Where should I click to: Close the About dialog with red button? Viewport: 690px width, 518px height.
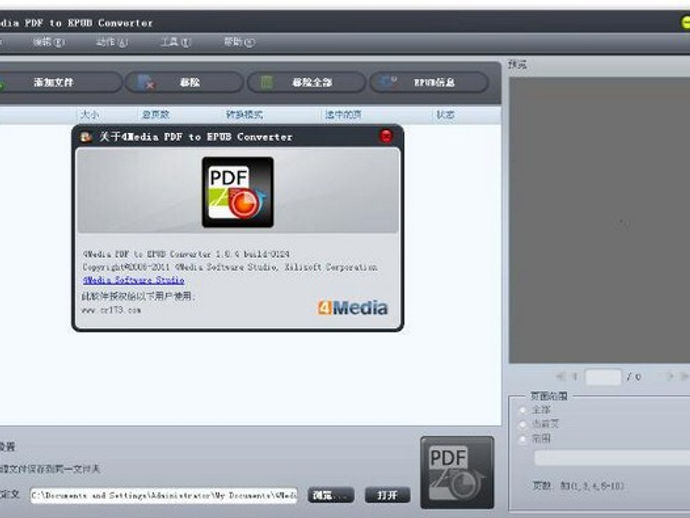pyautogui.click(x=386, y=136)
